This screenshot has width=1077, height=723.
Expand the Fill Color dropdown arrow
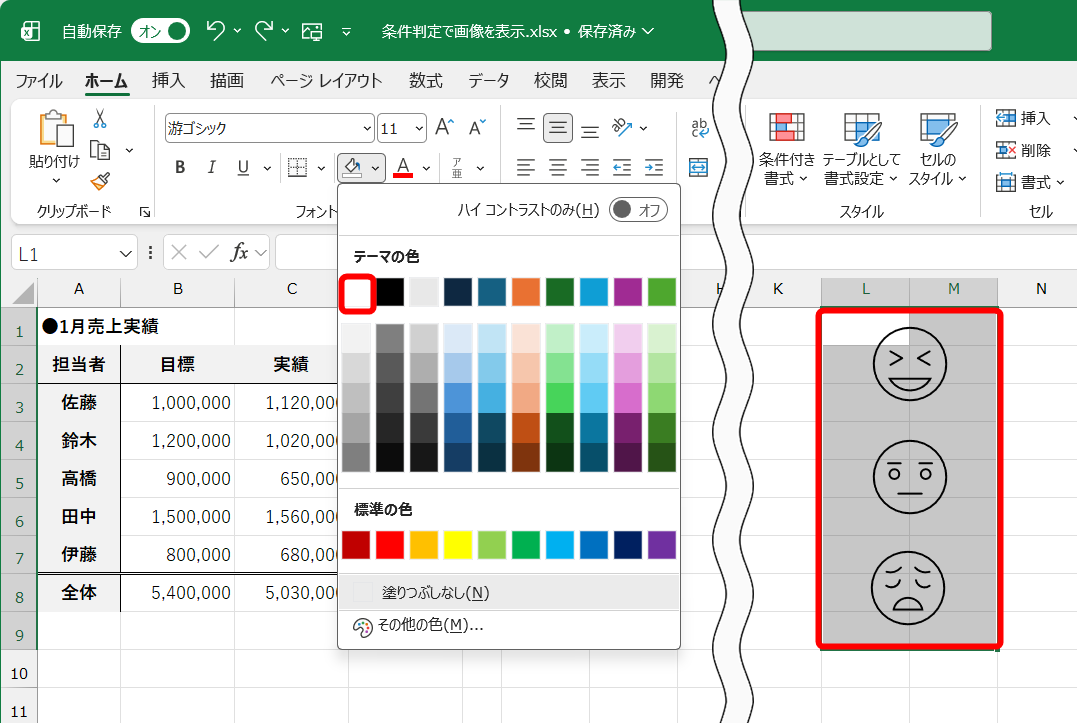375,168
